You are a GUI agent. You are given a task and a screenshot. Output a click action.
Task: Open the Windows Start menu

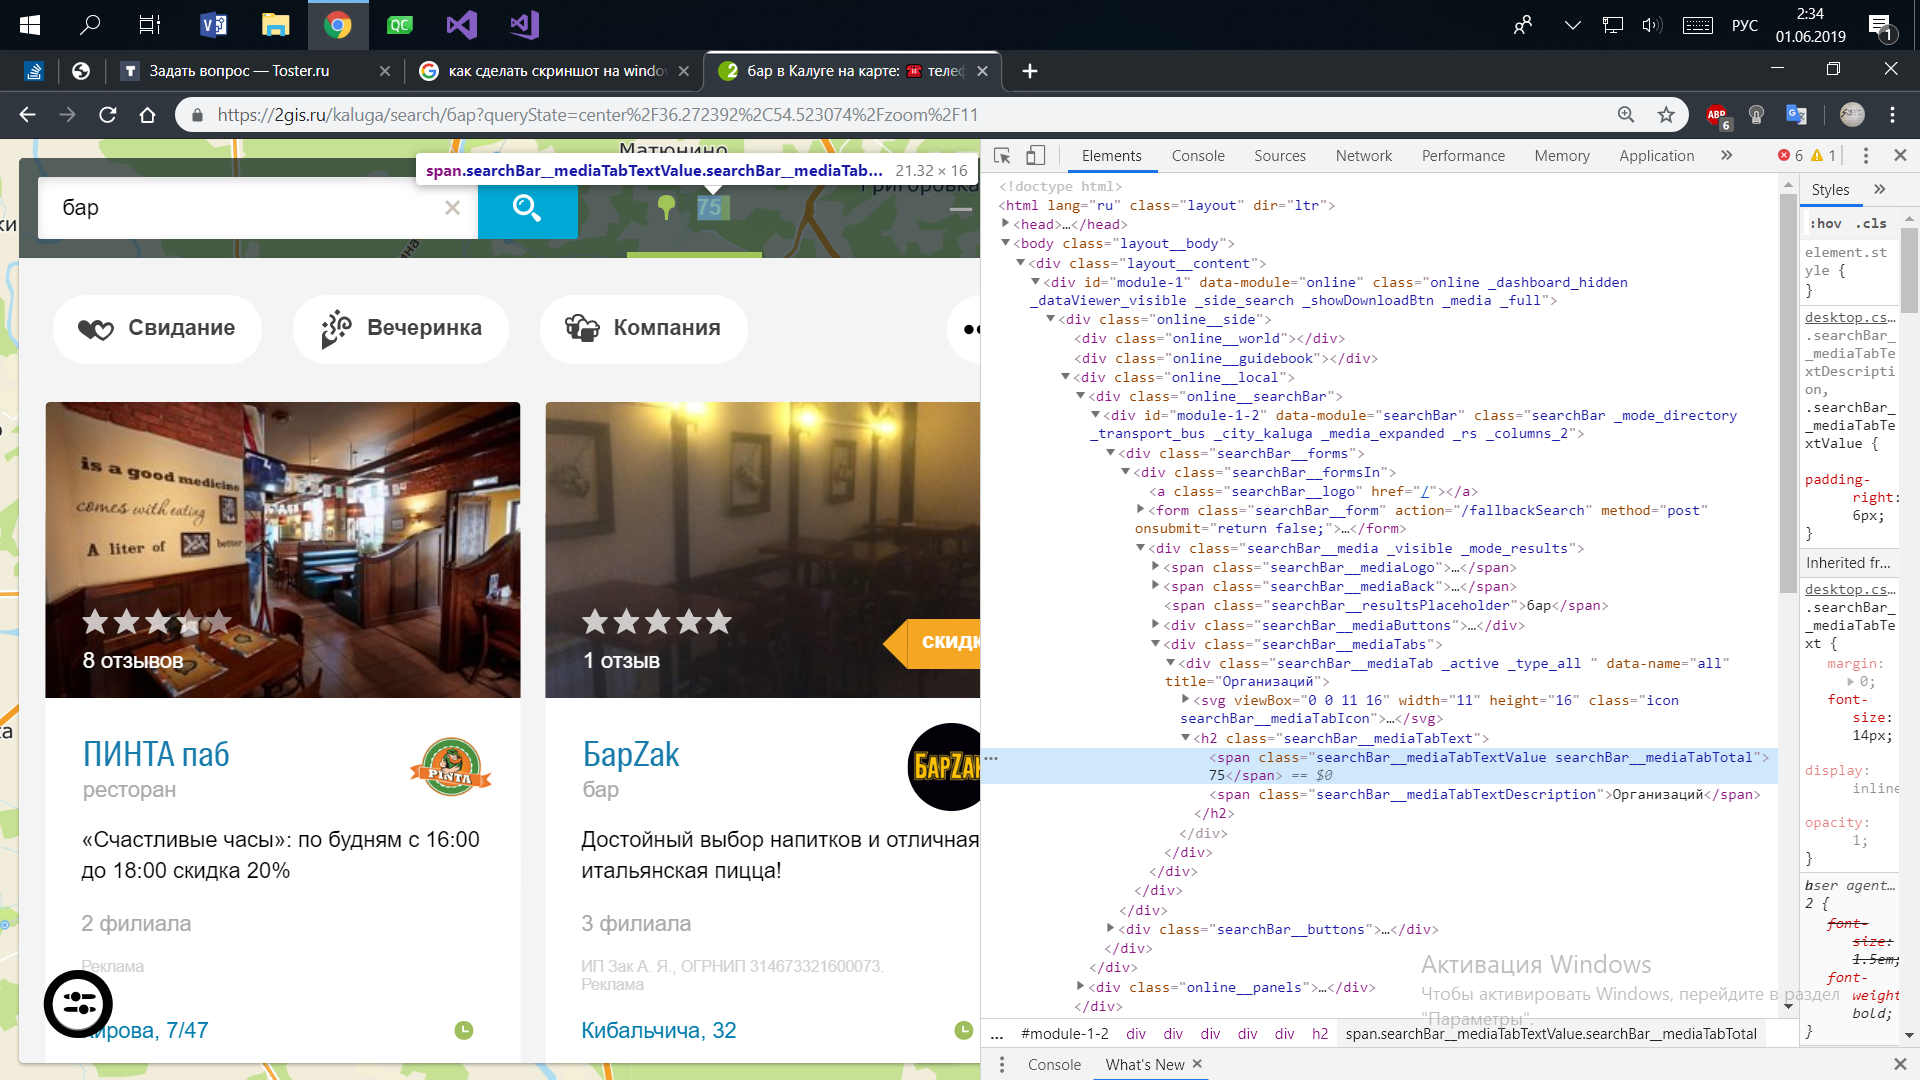click(x=30, y=25)
